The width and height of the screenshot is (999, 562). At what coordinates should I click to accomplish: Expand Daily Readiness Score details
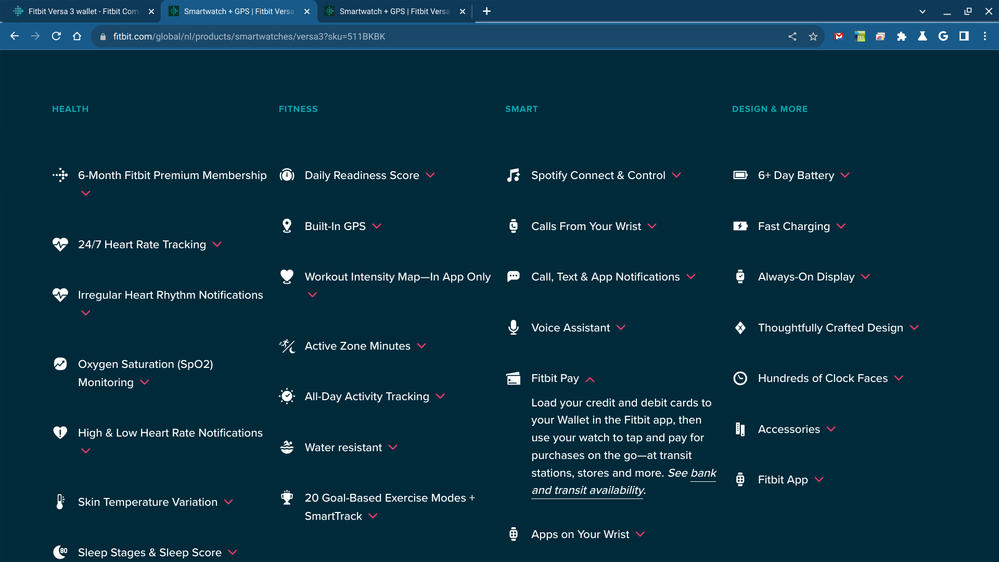tap(431, 175)
